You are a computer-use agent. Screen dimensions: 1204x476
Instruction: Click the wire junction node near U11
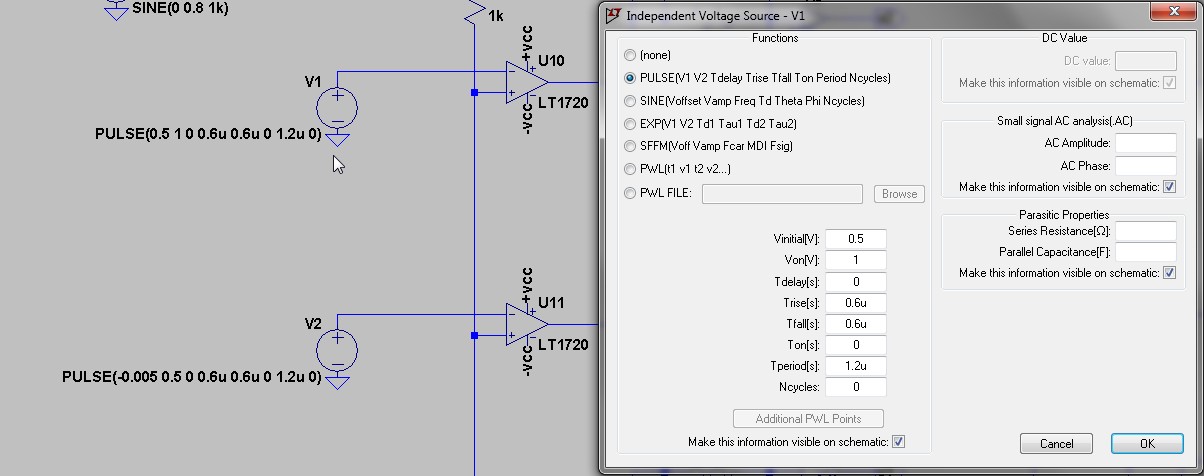(474, 335)
